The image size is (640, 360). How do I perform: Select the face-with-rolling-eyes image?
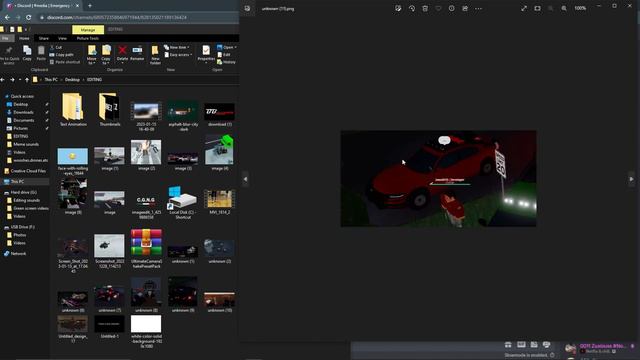coord(73,161)
